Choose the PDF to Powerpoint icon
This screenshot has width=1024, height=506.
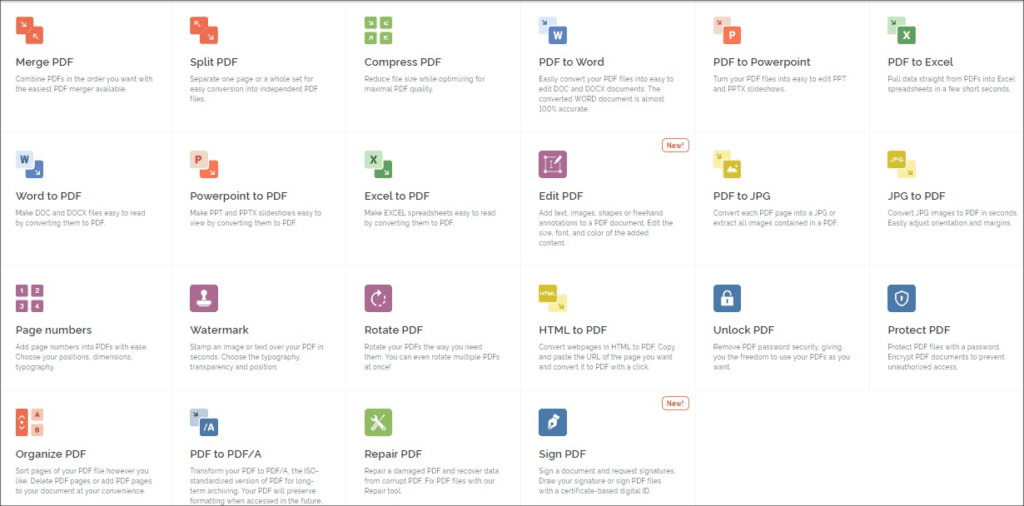pyautogui.click(x=727, y=30)
